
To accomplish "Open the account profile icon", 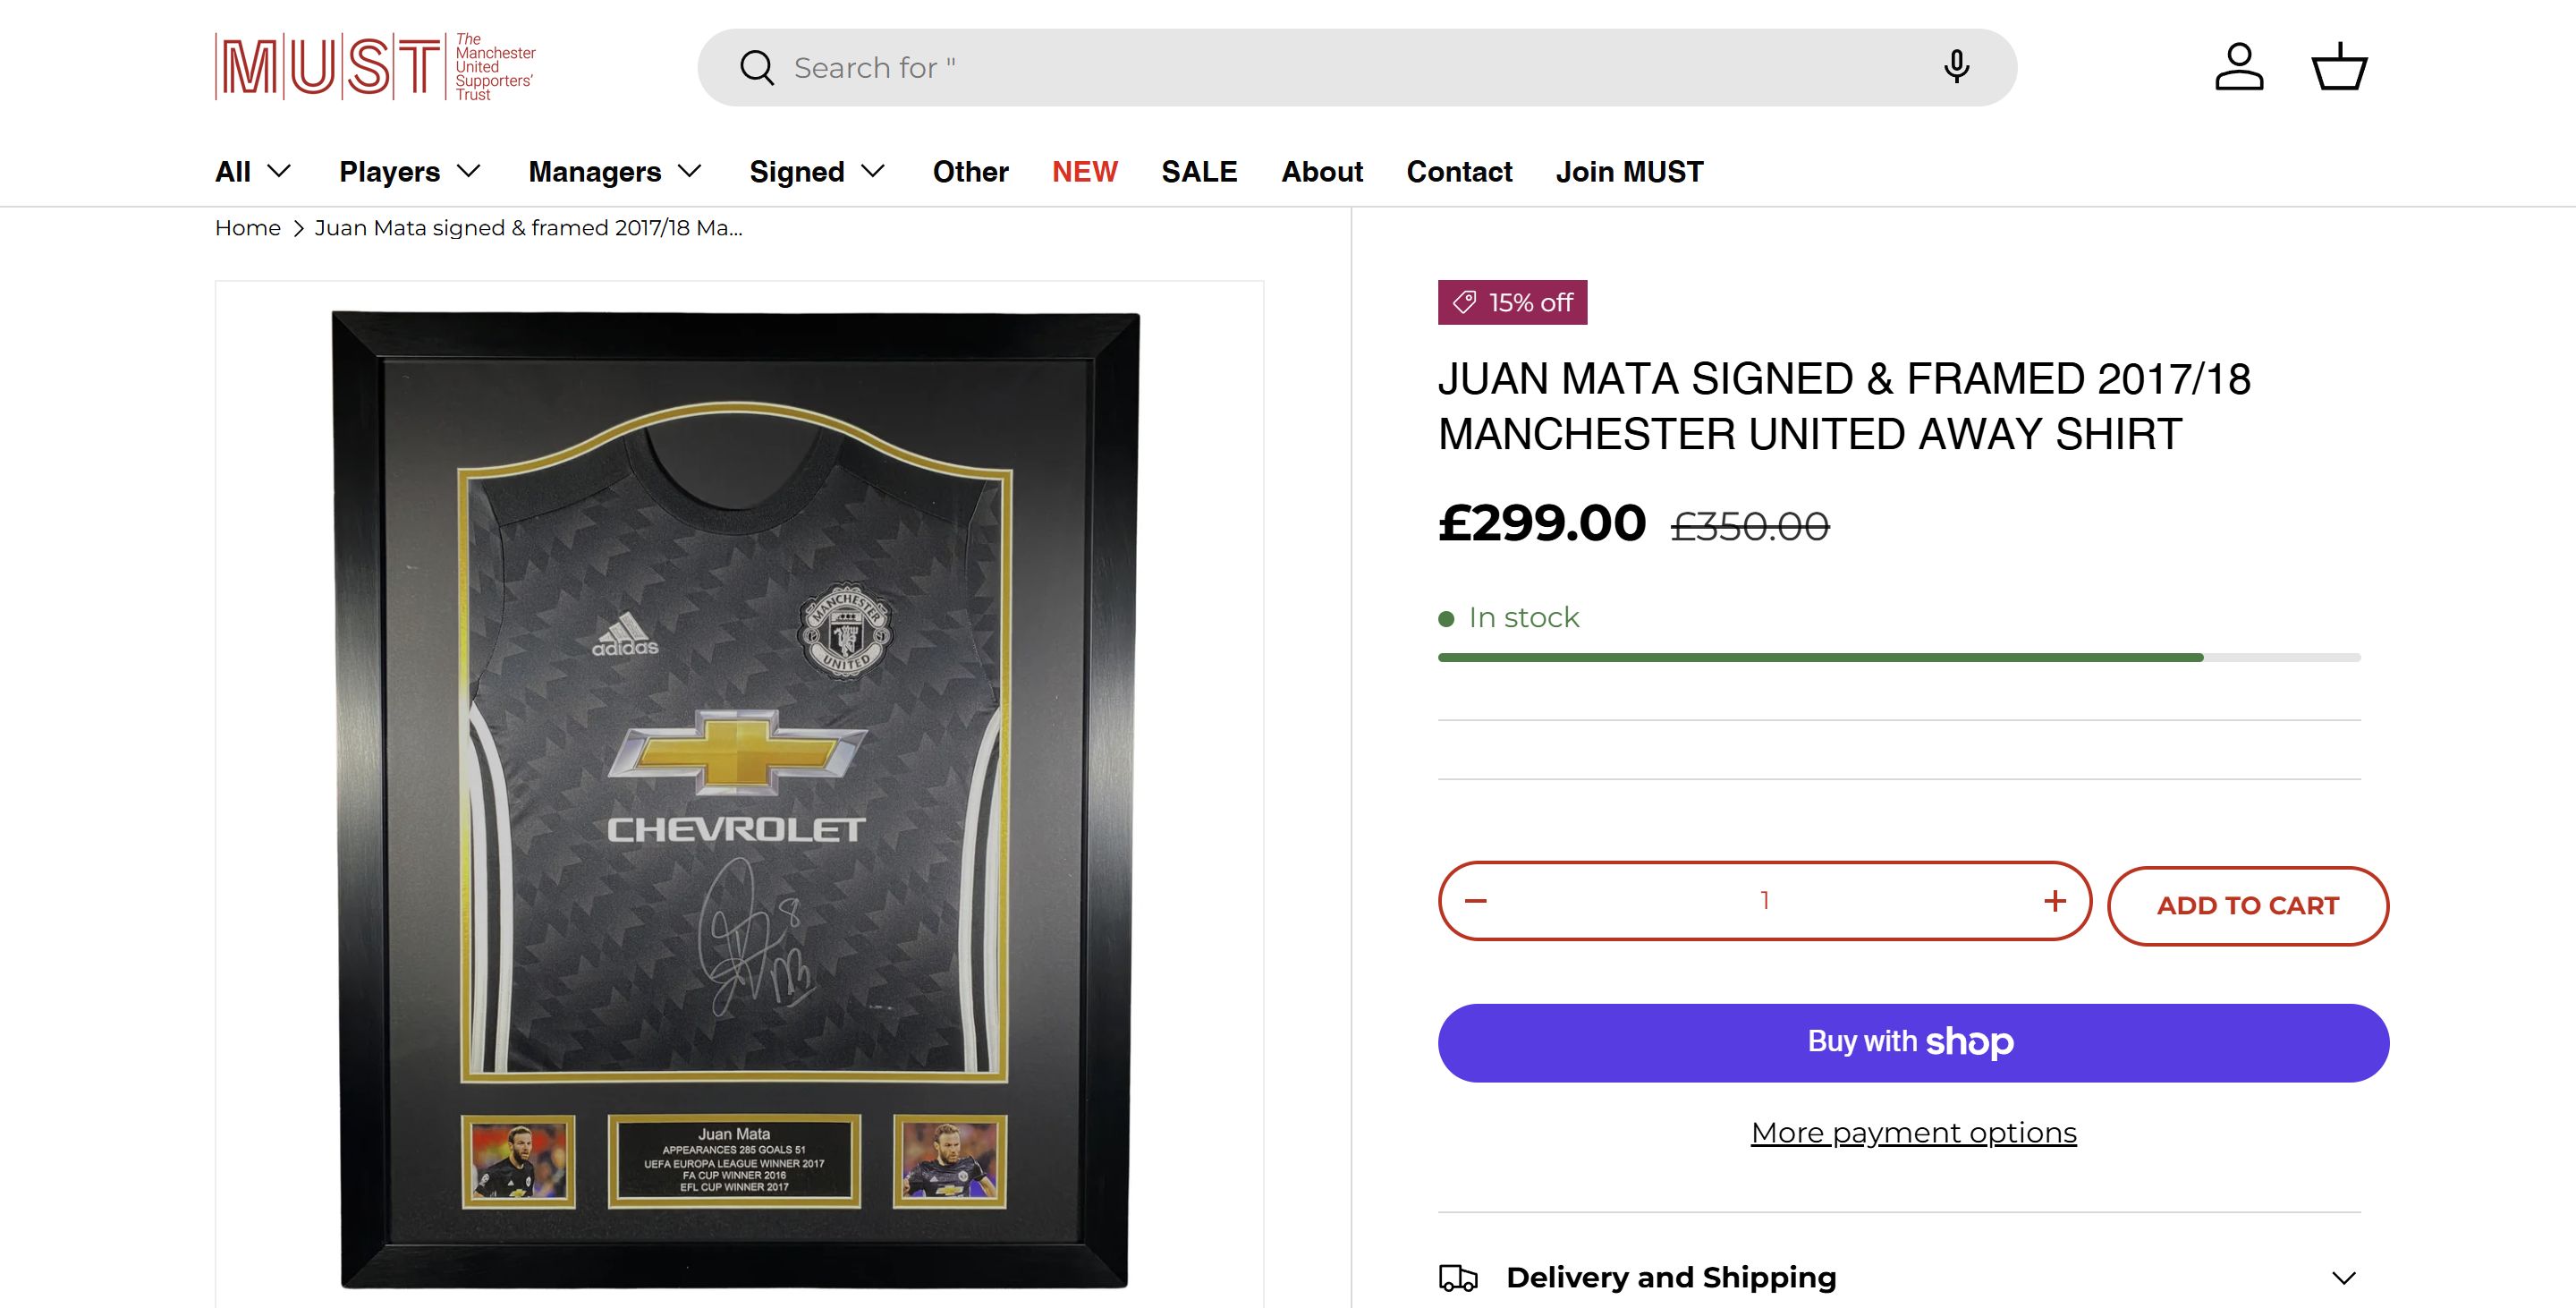I will (2239, 67).
